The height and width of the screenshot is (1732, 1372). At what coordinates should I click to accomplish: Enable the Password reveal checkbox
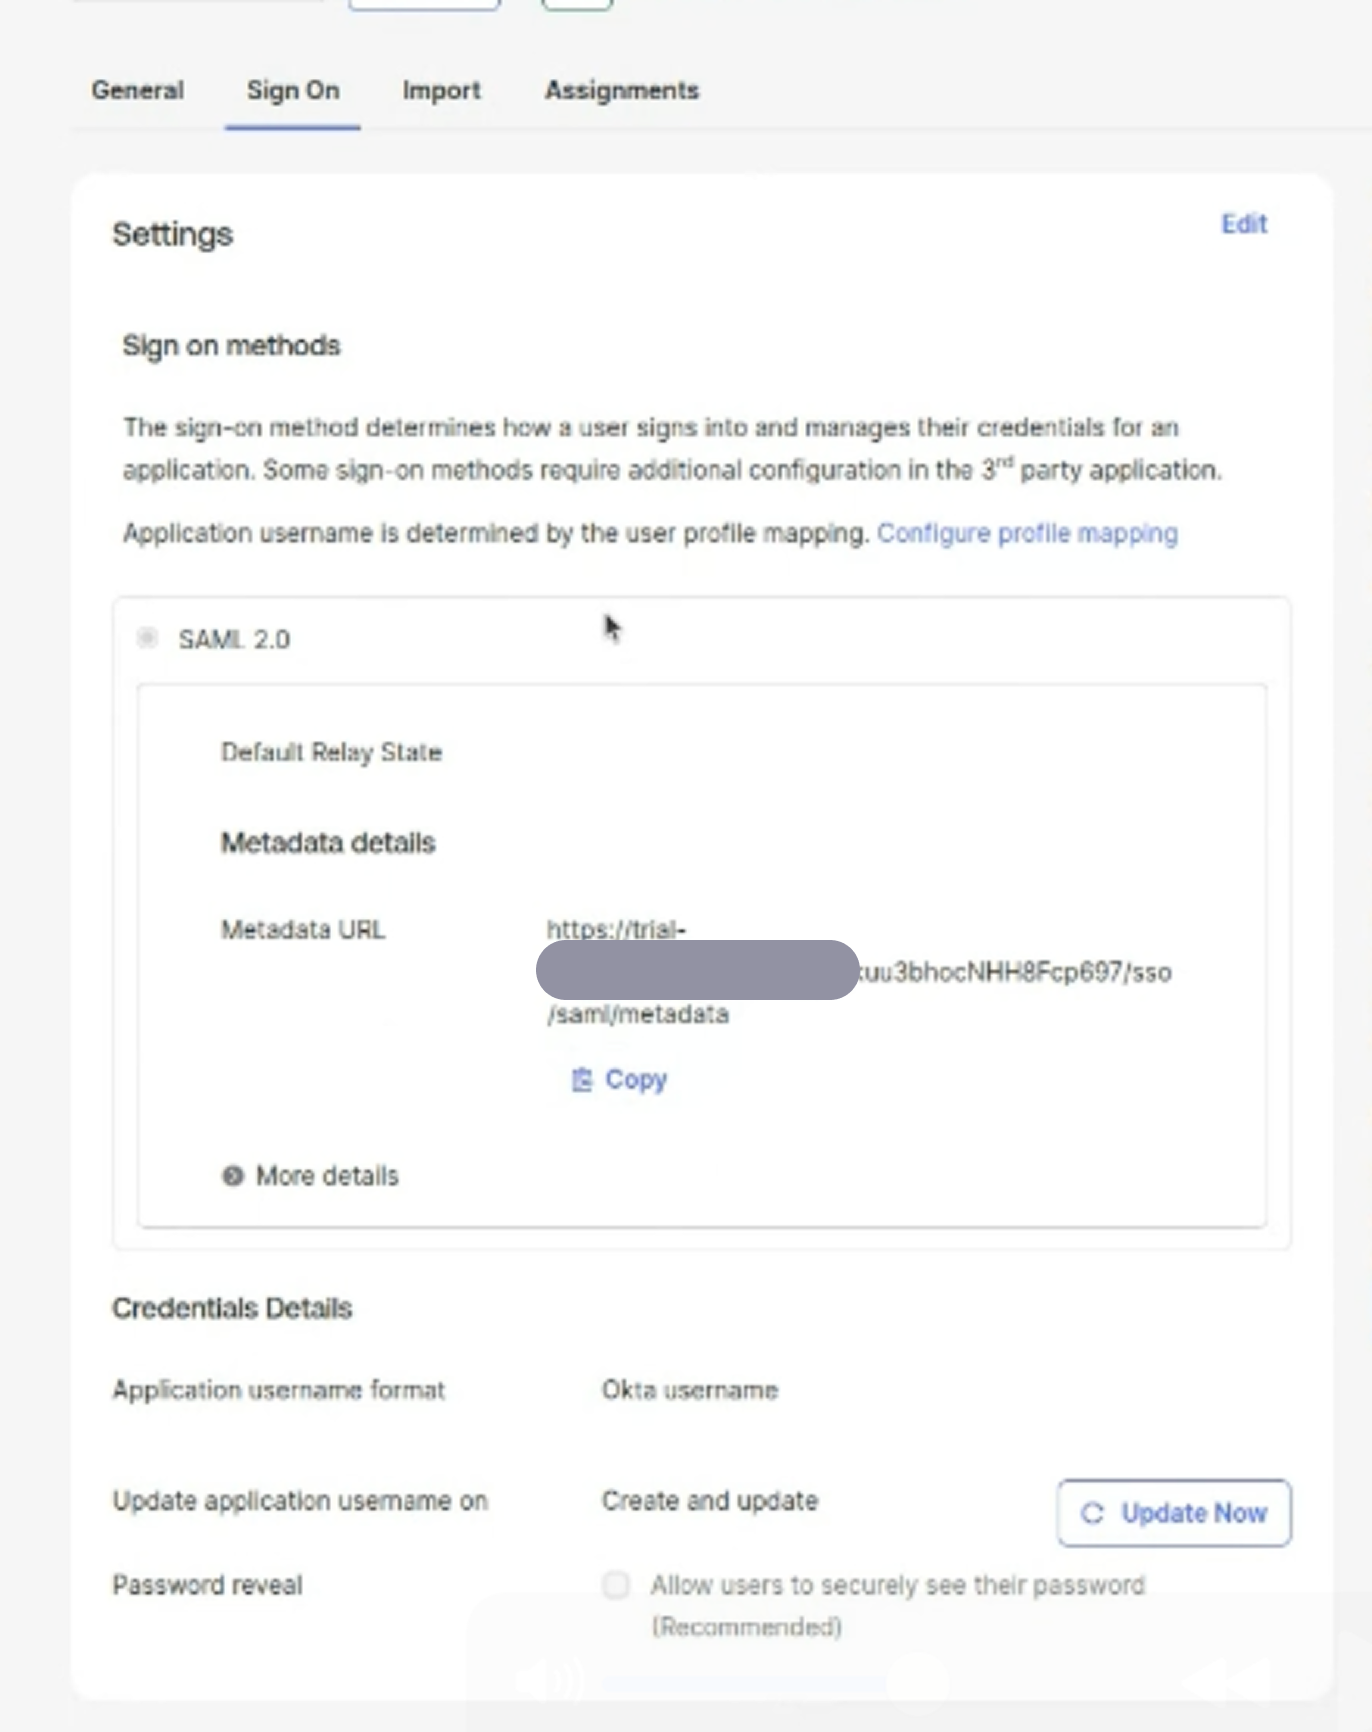[x=616, y=1586]
